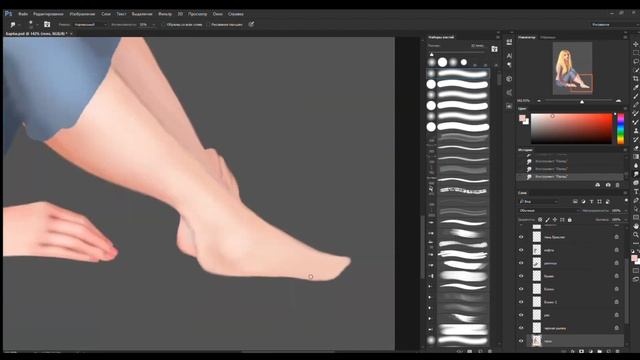Create new layer group folder icon
The image size is (640, 360).
point(600,351)
